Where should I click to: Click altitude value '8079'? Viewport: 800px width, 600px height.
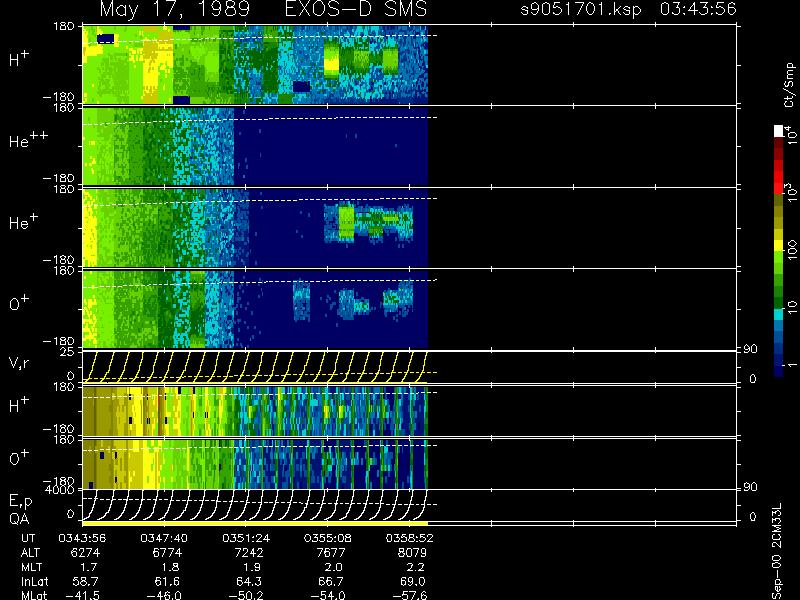click(x=412, y=553)
